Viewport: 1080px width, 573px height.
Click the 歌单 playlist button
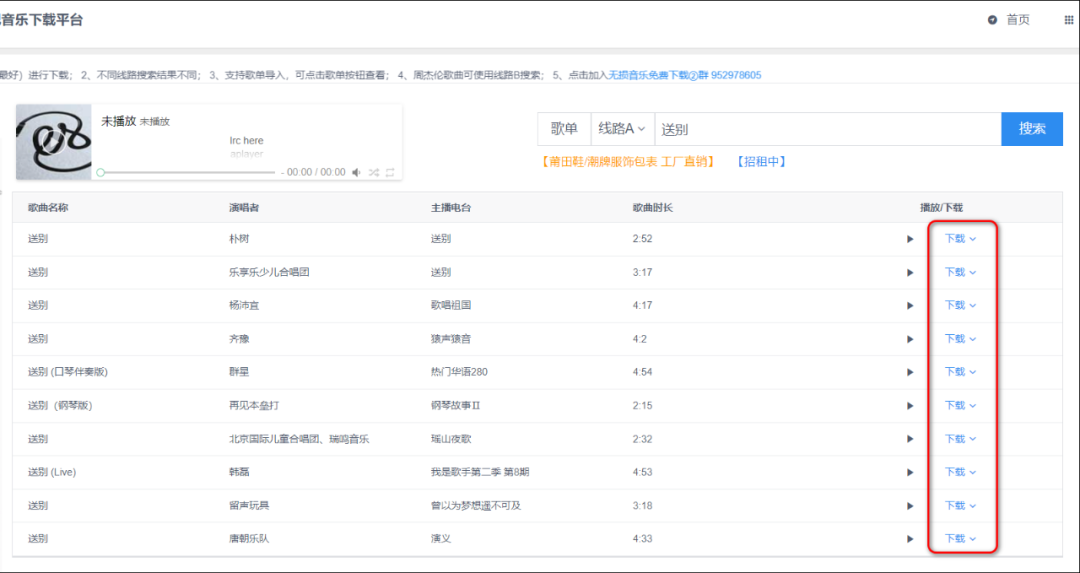coord(564,129)
